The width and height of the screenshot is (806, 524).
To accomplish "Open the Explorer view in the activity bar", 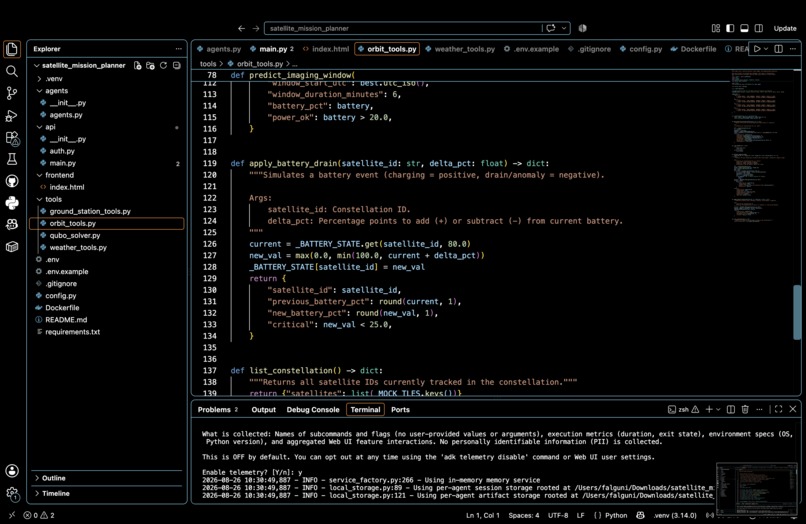I will (12, 49).
